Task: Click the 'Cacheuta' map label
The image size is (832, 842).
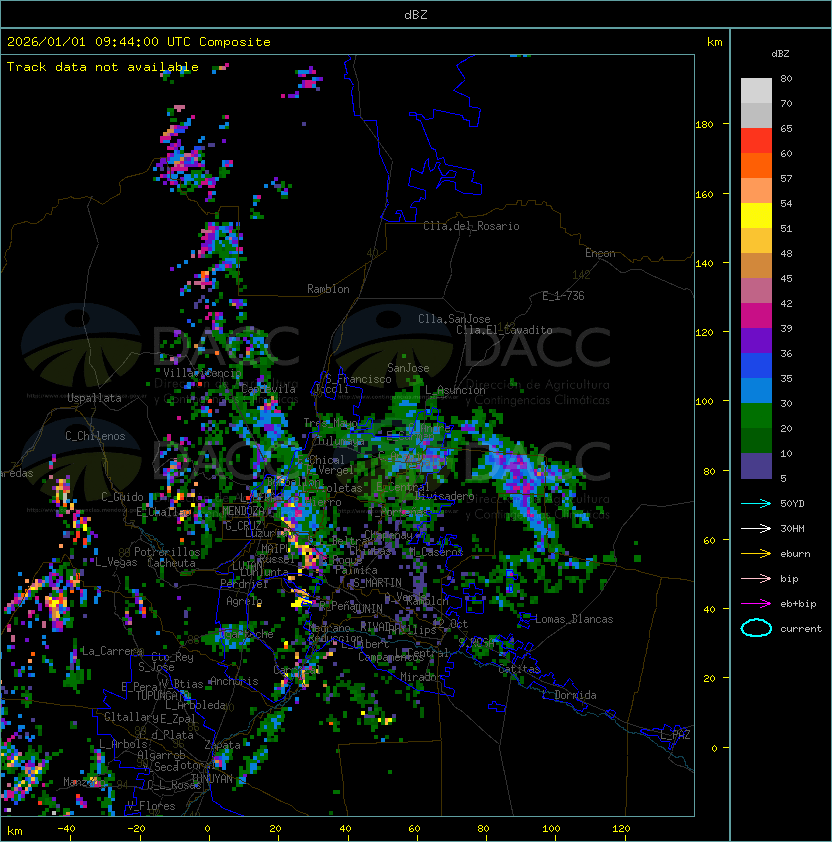Action: pos(171,563)
